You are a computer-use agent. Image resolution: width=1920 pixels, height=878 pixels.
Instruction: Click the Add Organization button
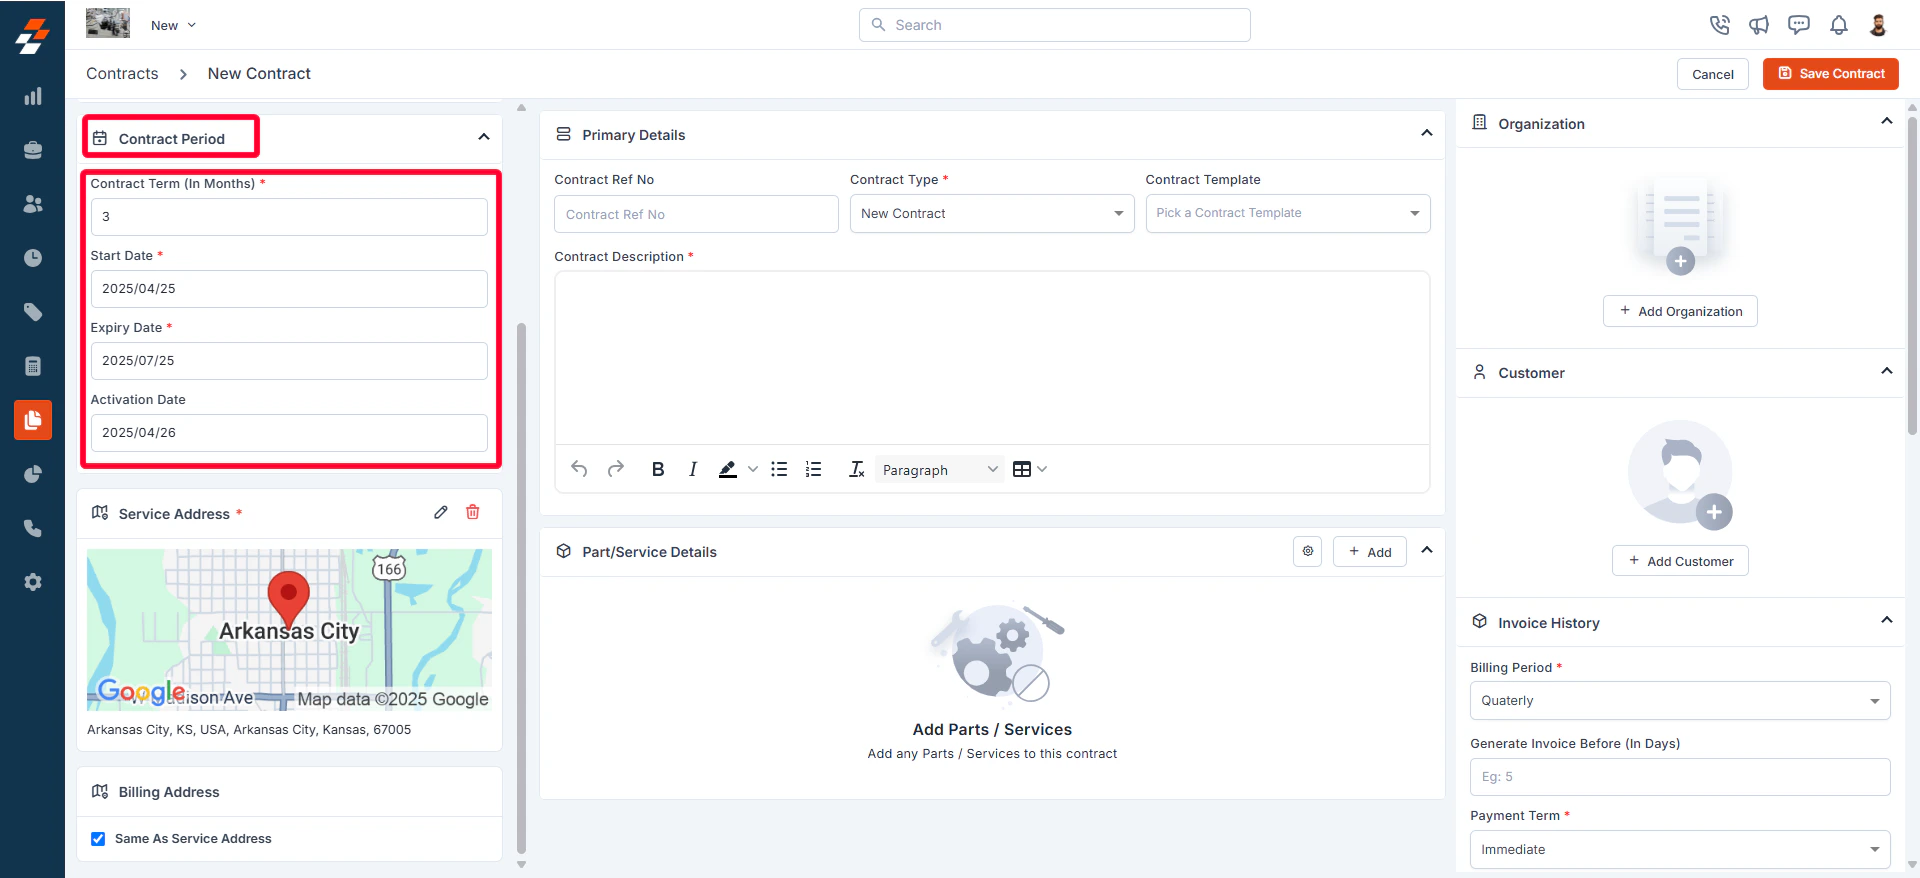[x=1680, y=311]
